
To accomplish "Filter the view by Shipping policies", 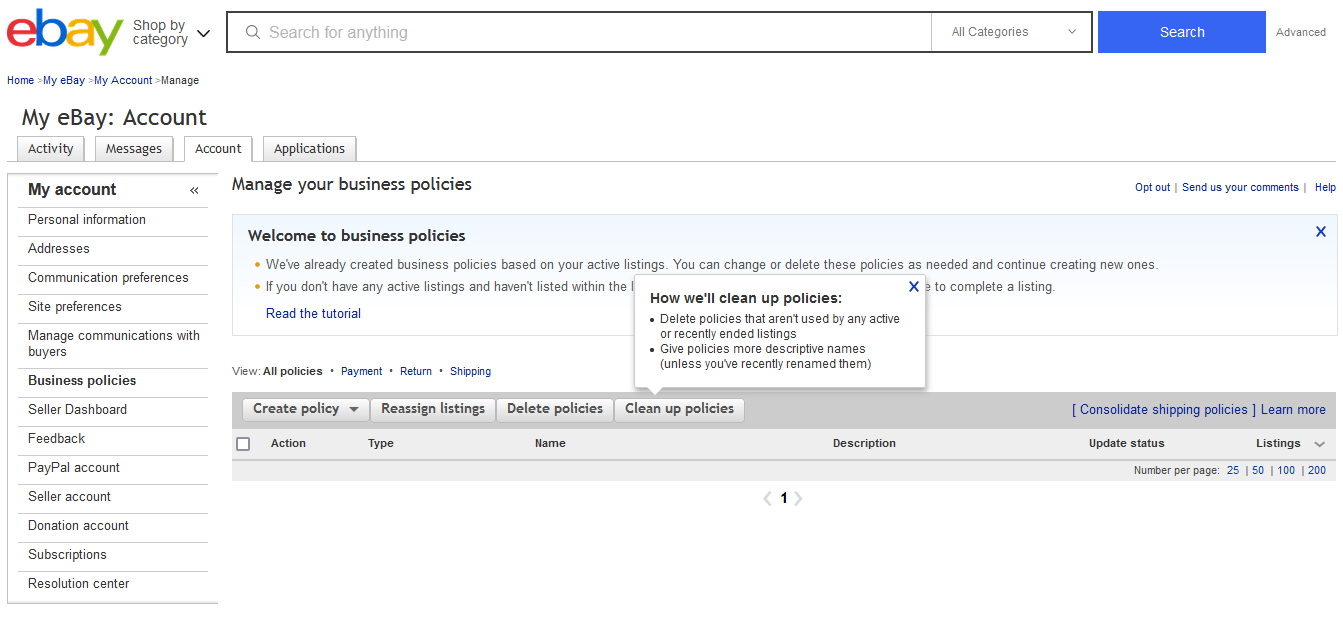I will tap(470, 371).
